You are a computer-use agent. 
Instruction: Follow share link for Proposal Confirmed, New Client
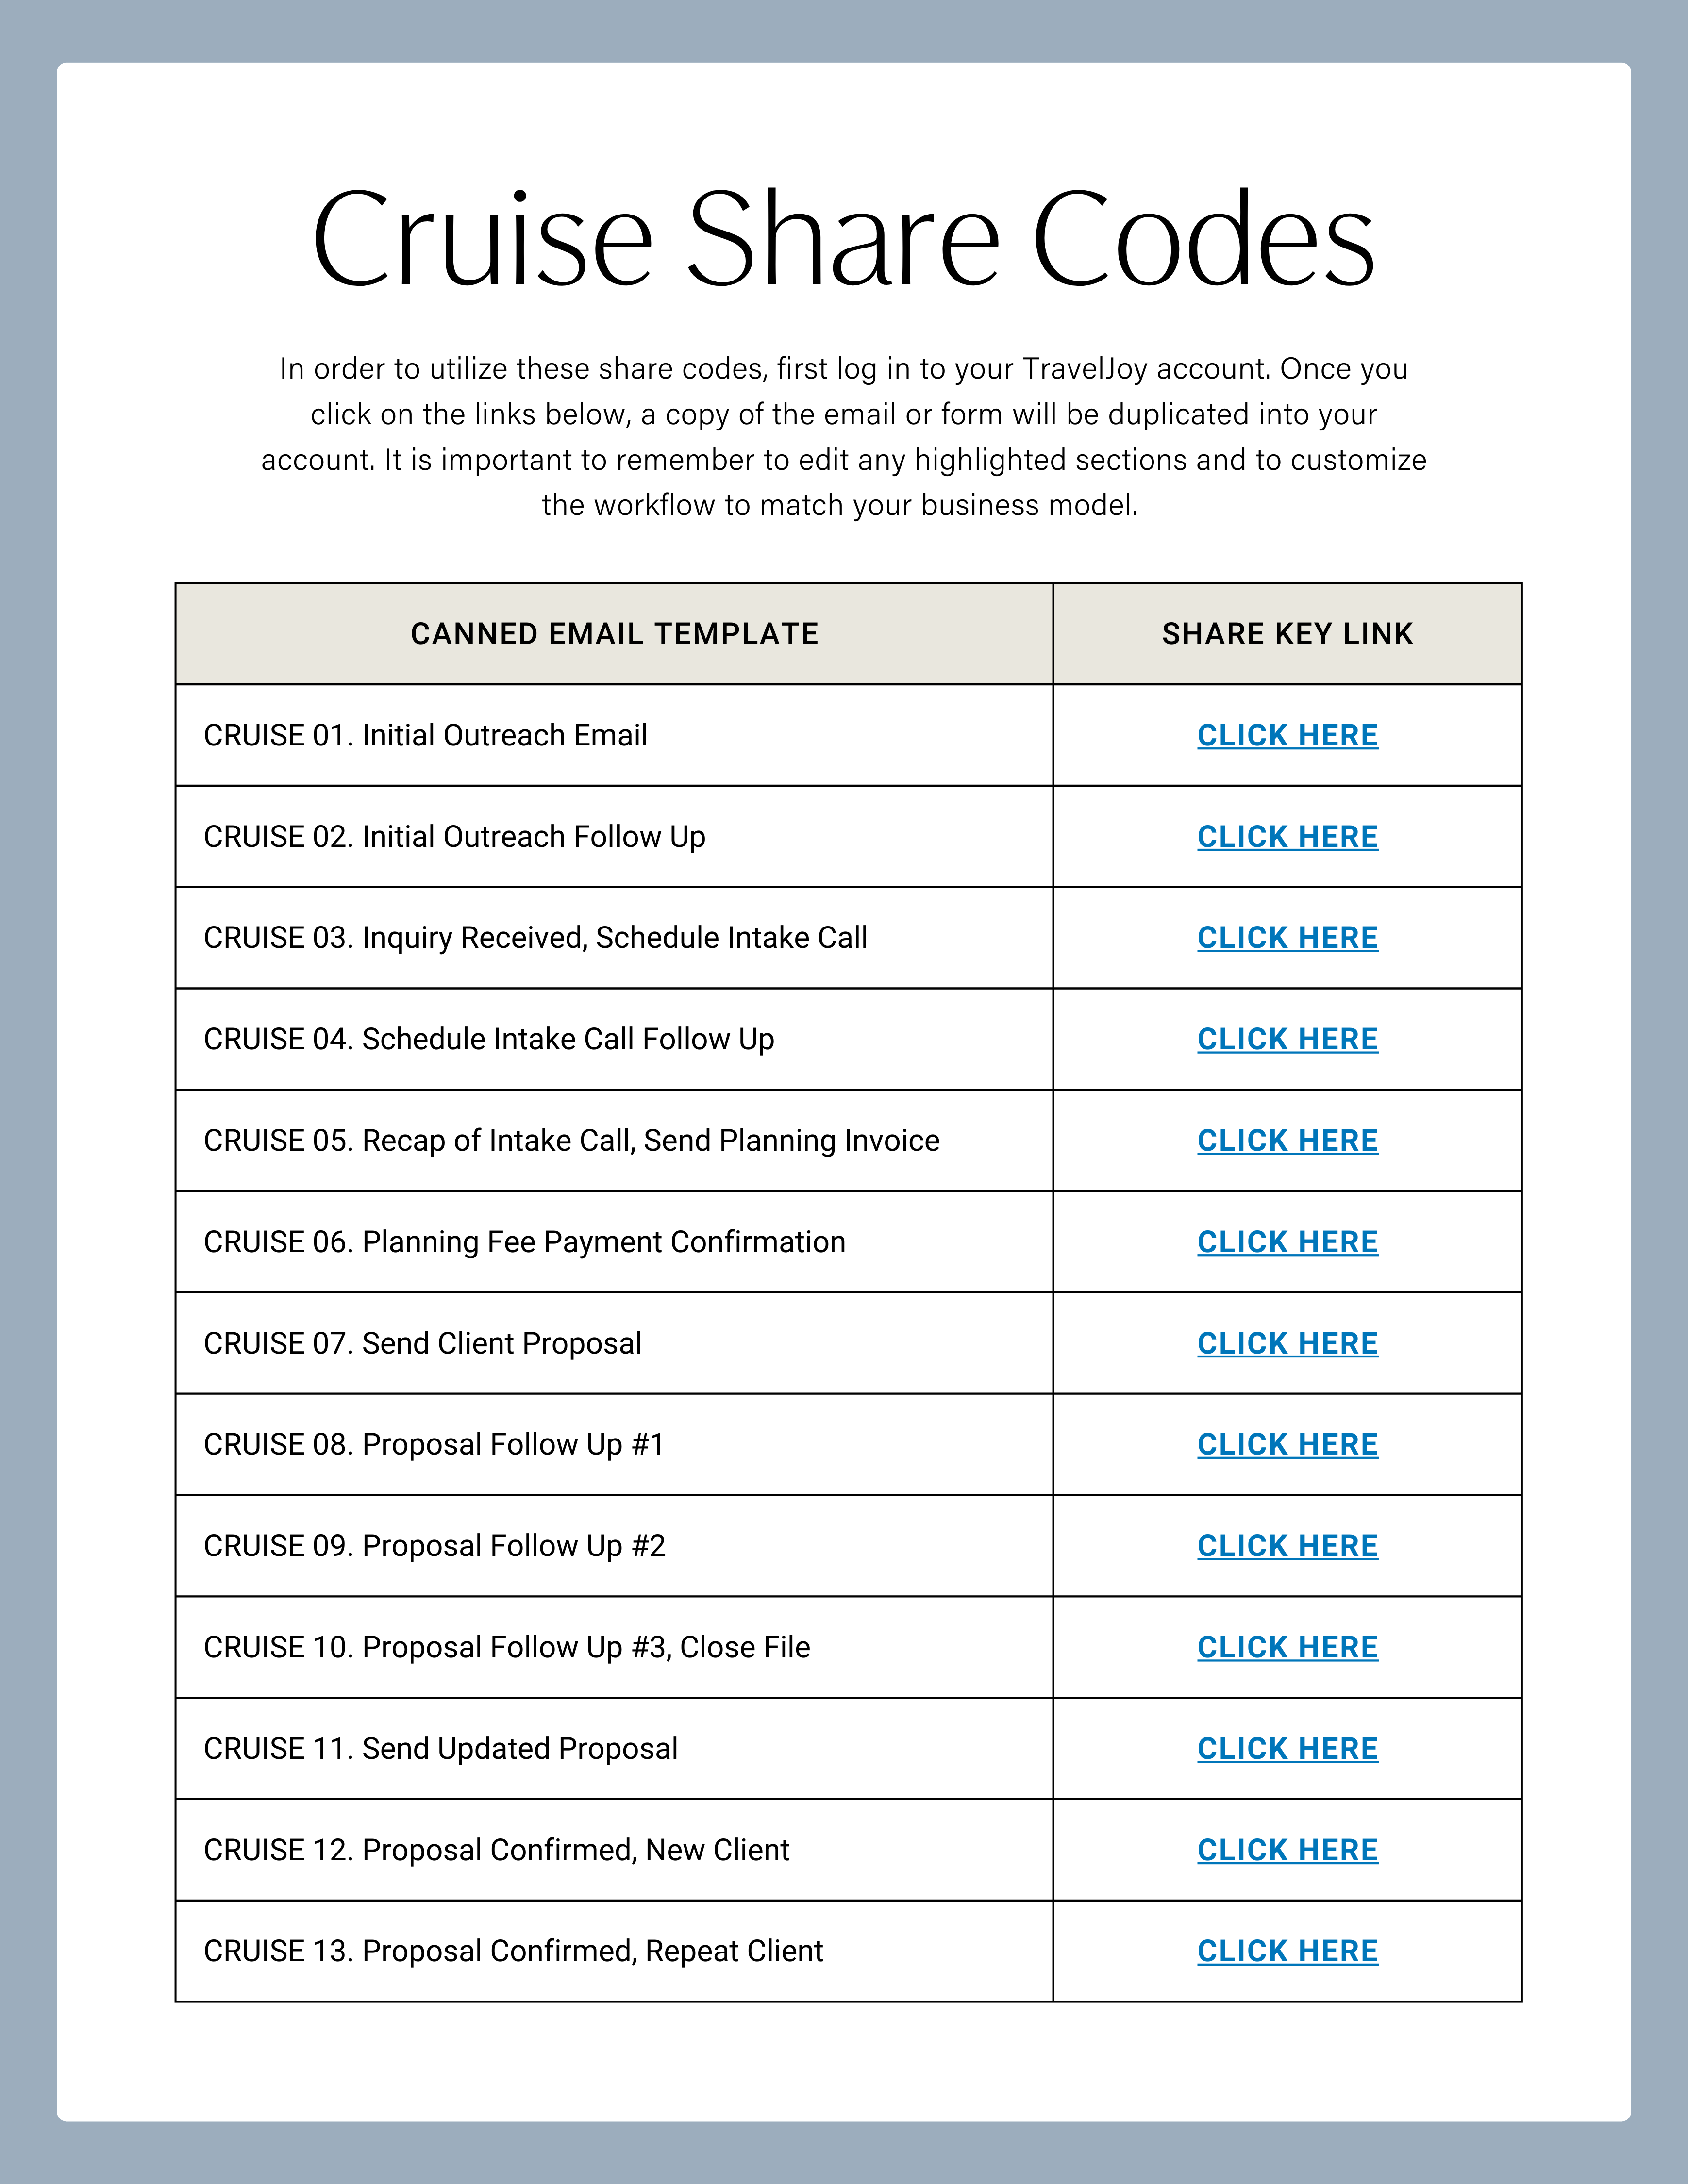pyautogui.click(x=1287, y=1850)
